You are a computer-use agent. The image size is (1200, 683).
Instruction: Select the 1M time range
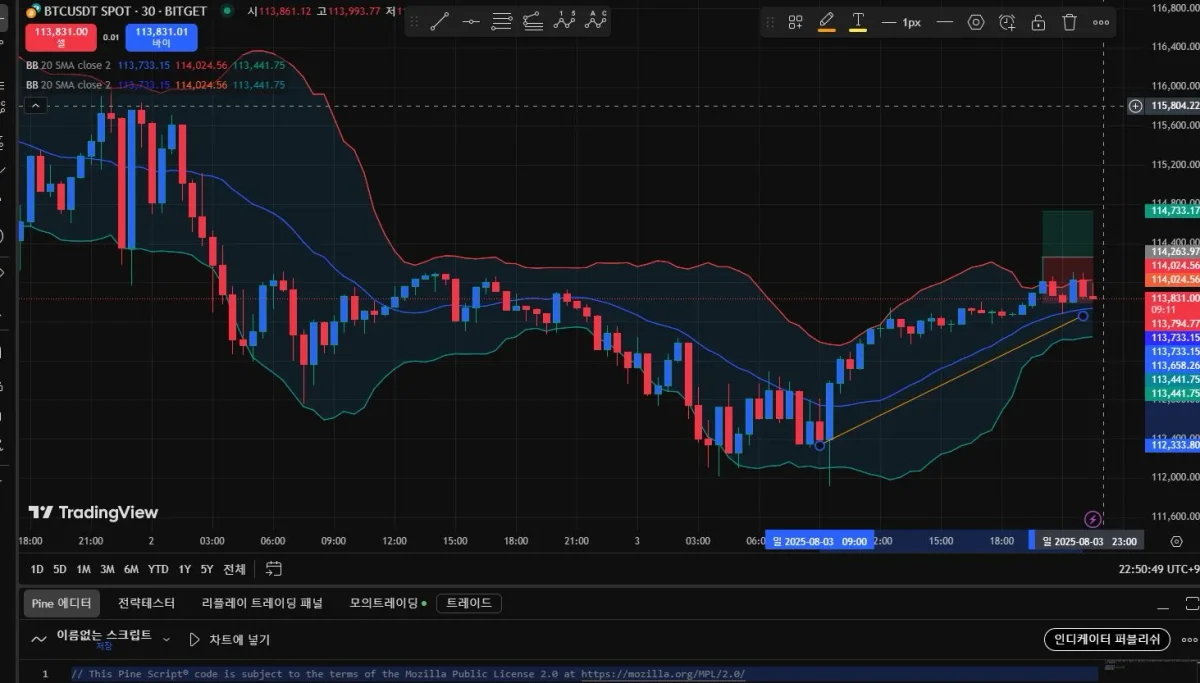(83, 569)
